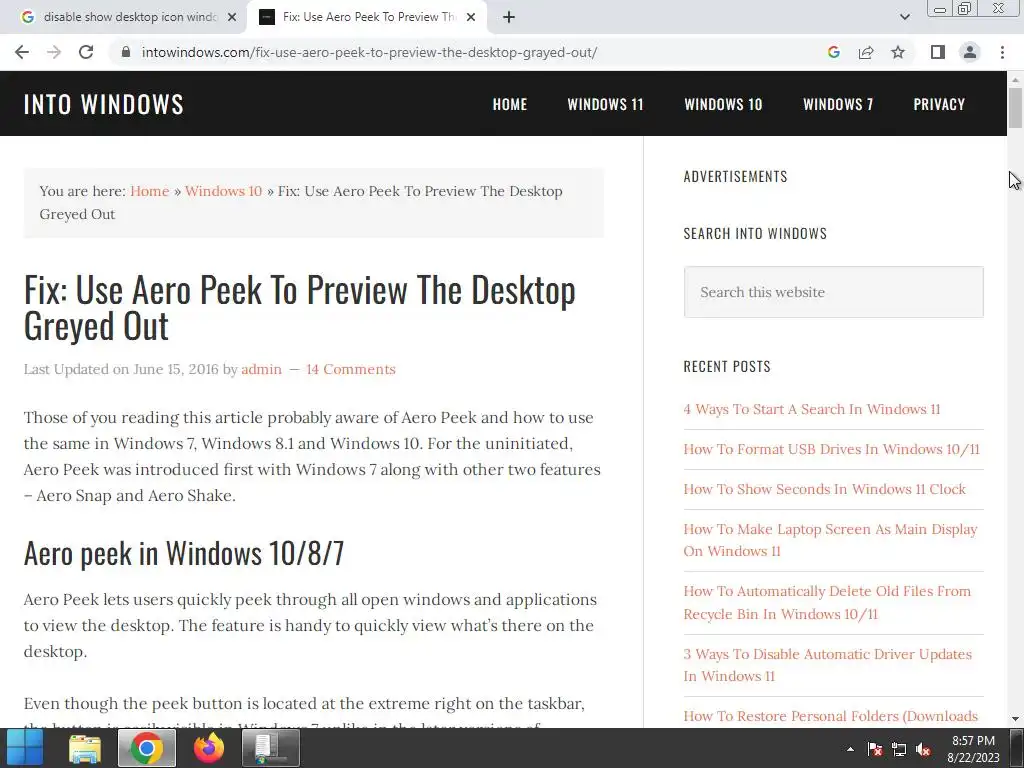The height and width of the screenshot is (768, 1024).
Task: Open 'Make Laptop Screen As Main Display' post
Action: coord(830,540)
